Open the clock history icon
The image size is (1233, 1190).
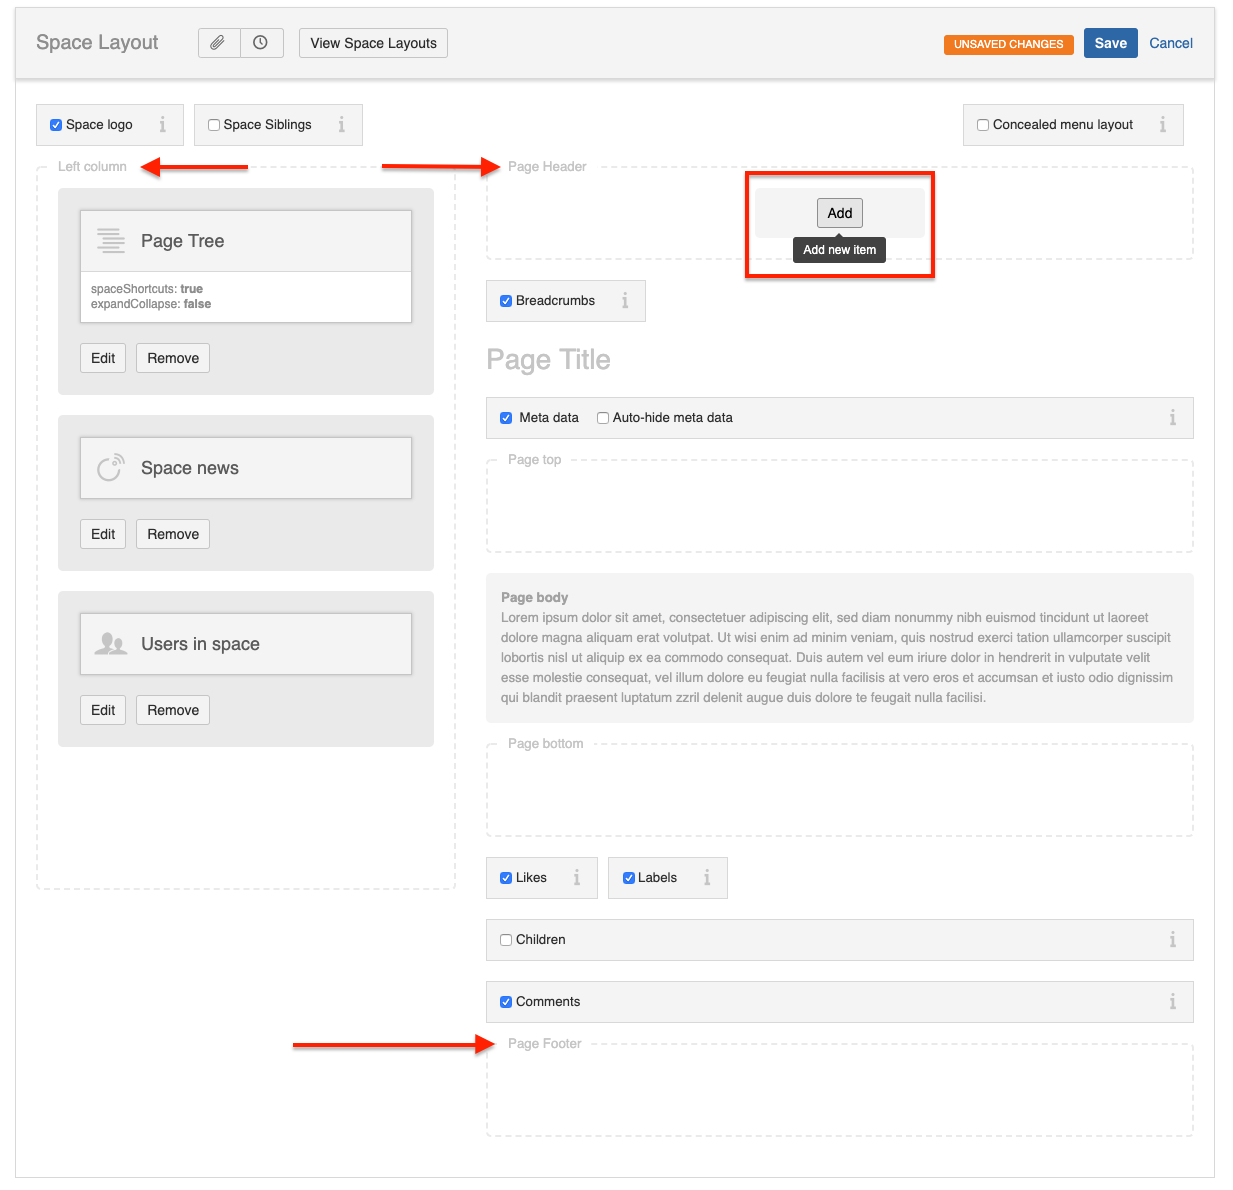coord(261,43)
